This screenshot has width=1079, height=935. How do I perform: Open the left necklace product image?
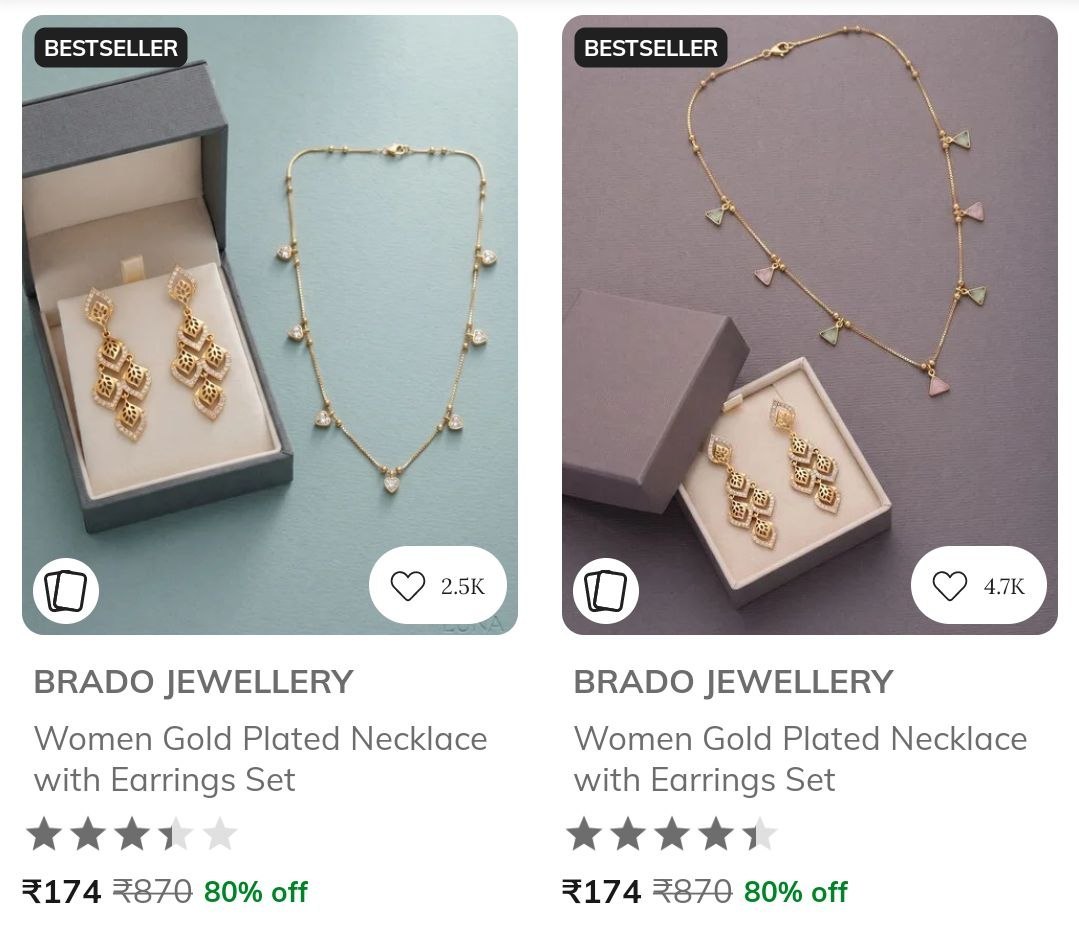(x=270, y=325)
